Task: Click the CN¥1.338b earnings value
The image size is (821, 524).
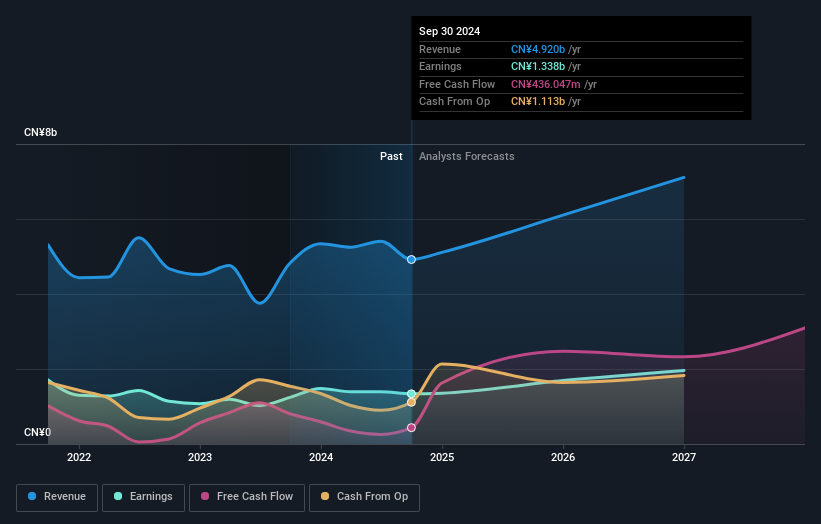Action: pyautogui.click(x=538, y=66)
